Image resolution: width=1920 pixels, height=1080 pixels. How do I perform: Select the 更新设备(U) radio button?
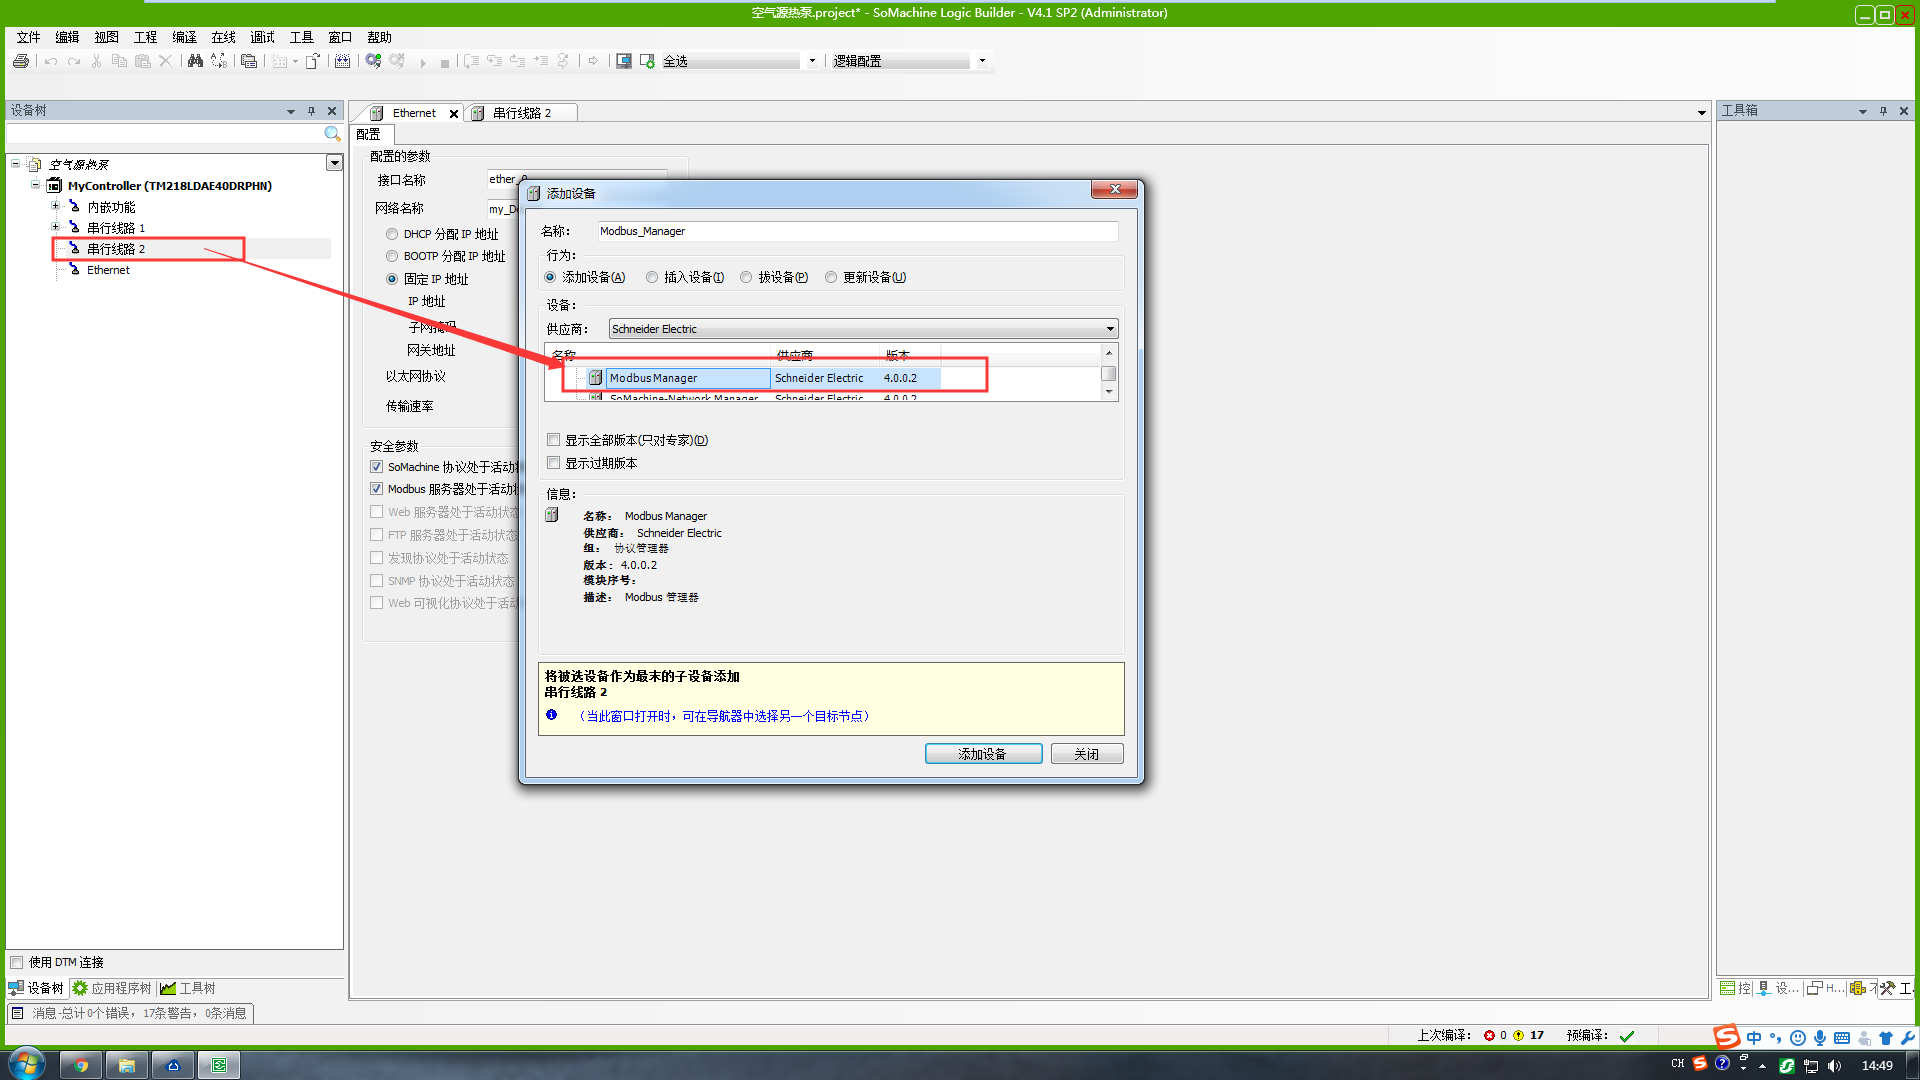coord(831,277)
